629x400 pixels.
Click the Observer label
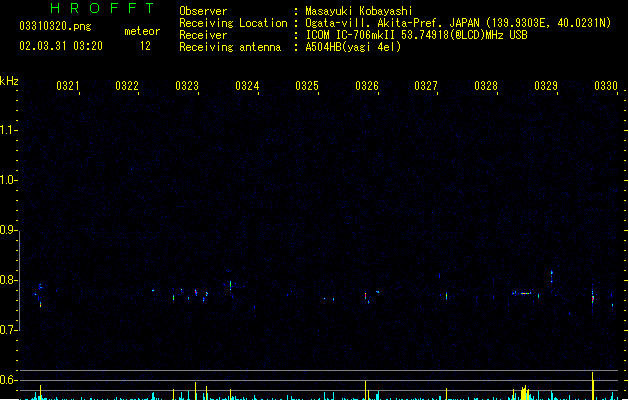click(x=203, y=11)
